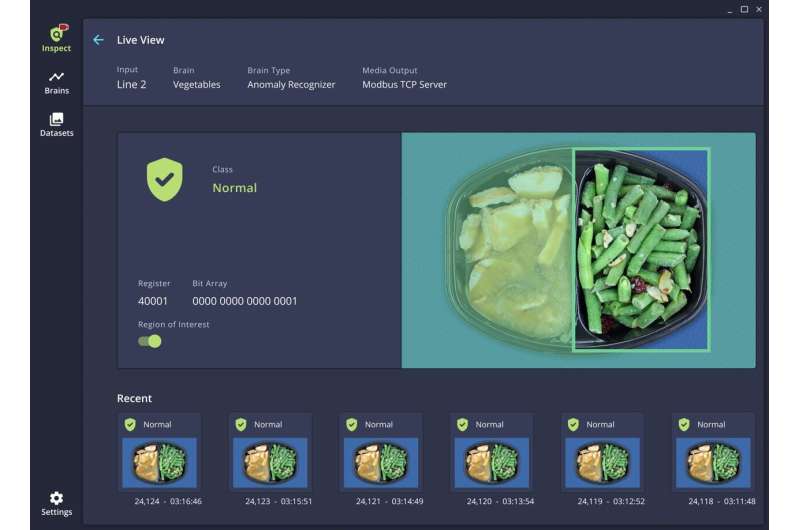Open recent thumbnail 24,119
The image size is (800, 530).
(x=603, y=463)
